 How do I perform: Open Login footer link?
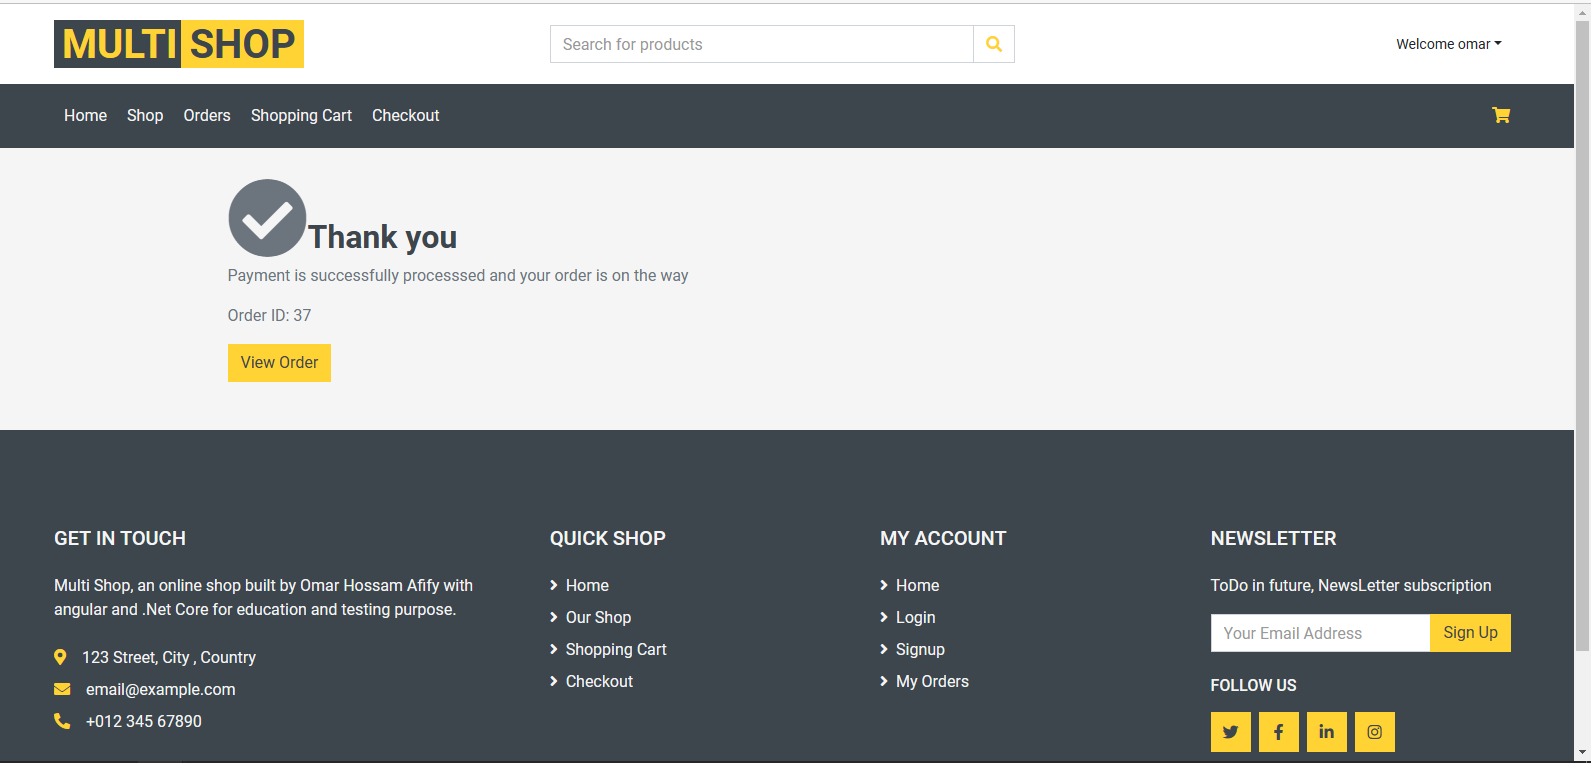coord(915,617)
